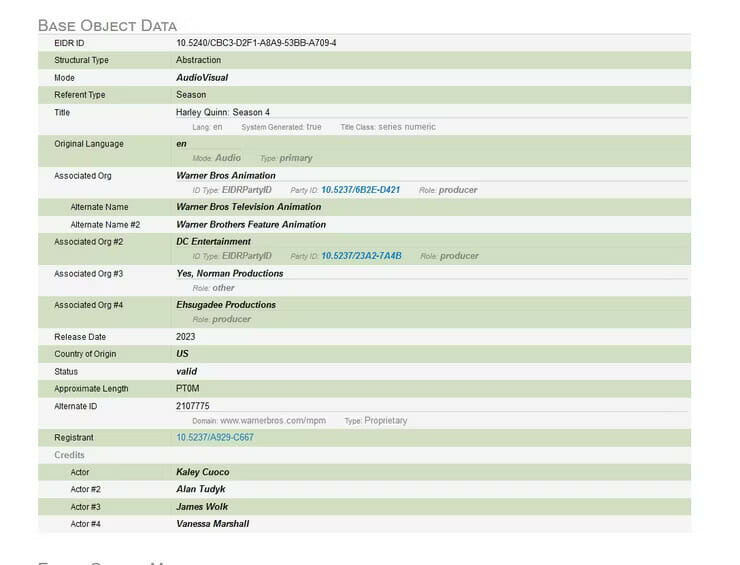
Task: Select actor Kaley Cuoco
Action: click(203, 472)
